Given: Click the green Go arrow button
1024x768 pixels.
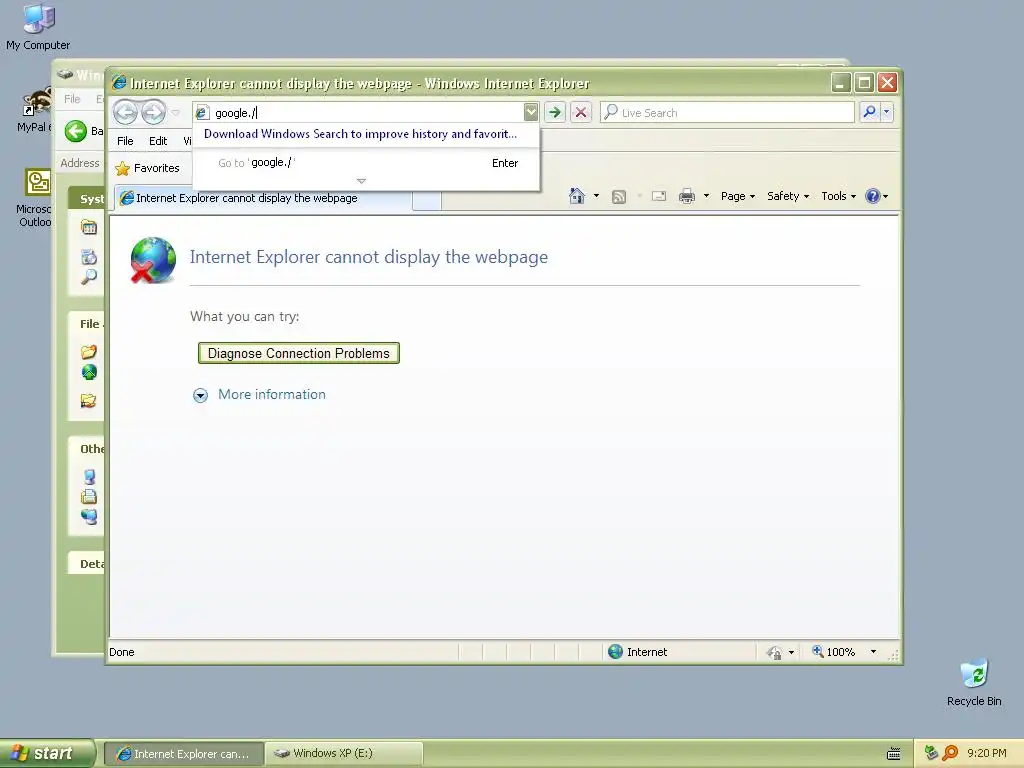Looking at the screenshot, I should pyautogui.click(x=554, y=112).
